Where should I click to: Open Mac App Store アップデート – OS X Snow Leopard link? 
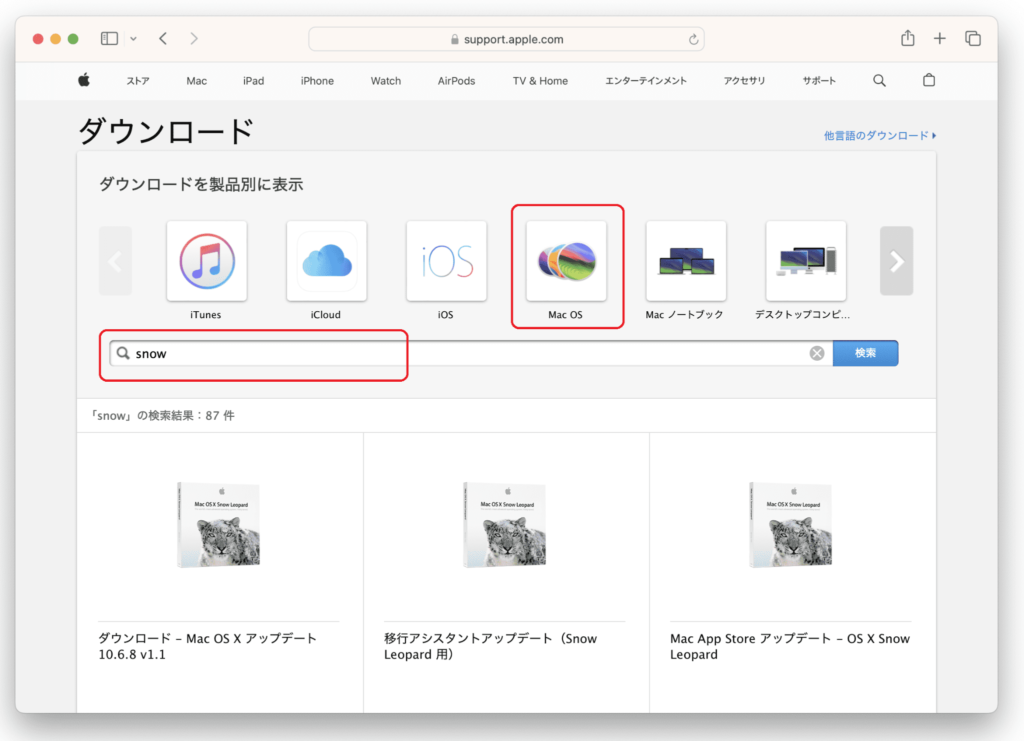790,646
